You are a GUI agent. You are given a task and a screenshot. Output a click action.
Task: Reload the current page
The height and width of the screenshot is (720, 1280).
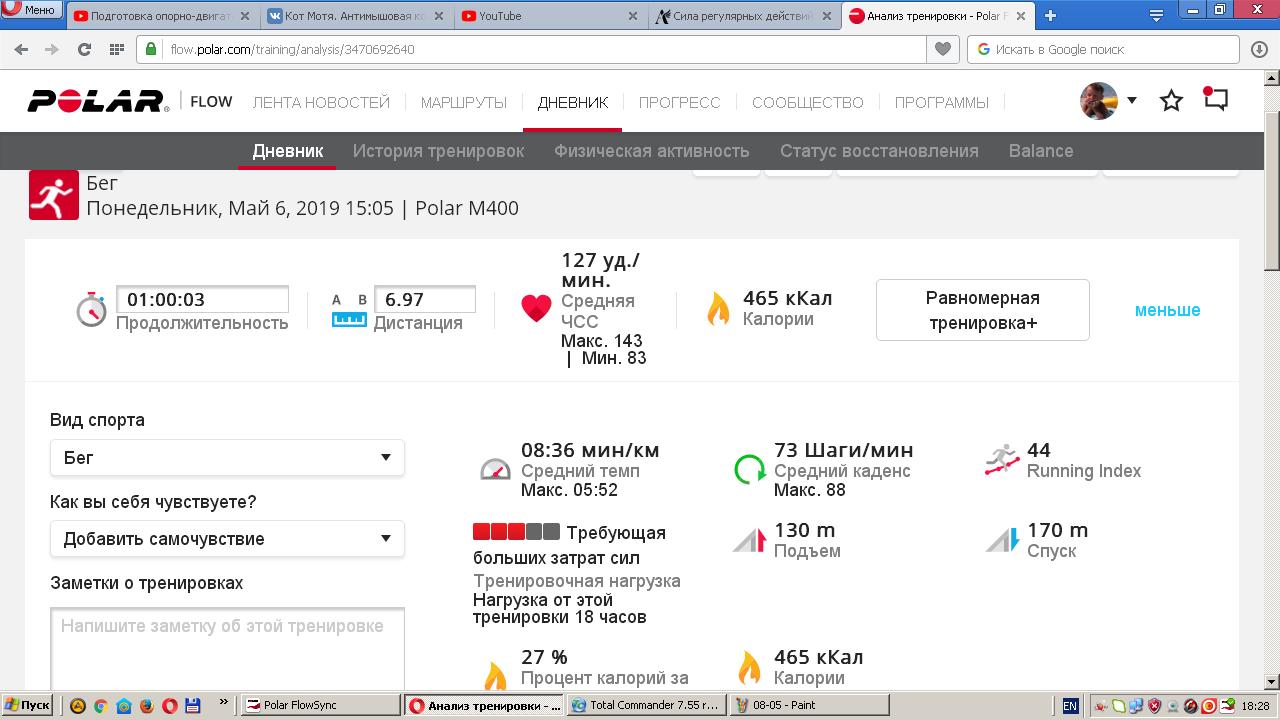[85, 49]
